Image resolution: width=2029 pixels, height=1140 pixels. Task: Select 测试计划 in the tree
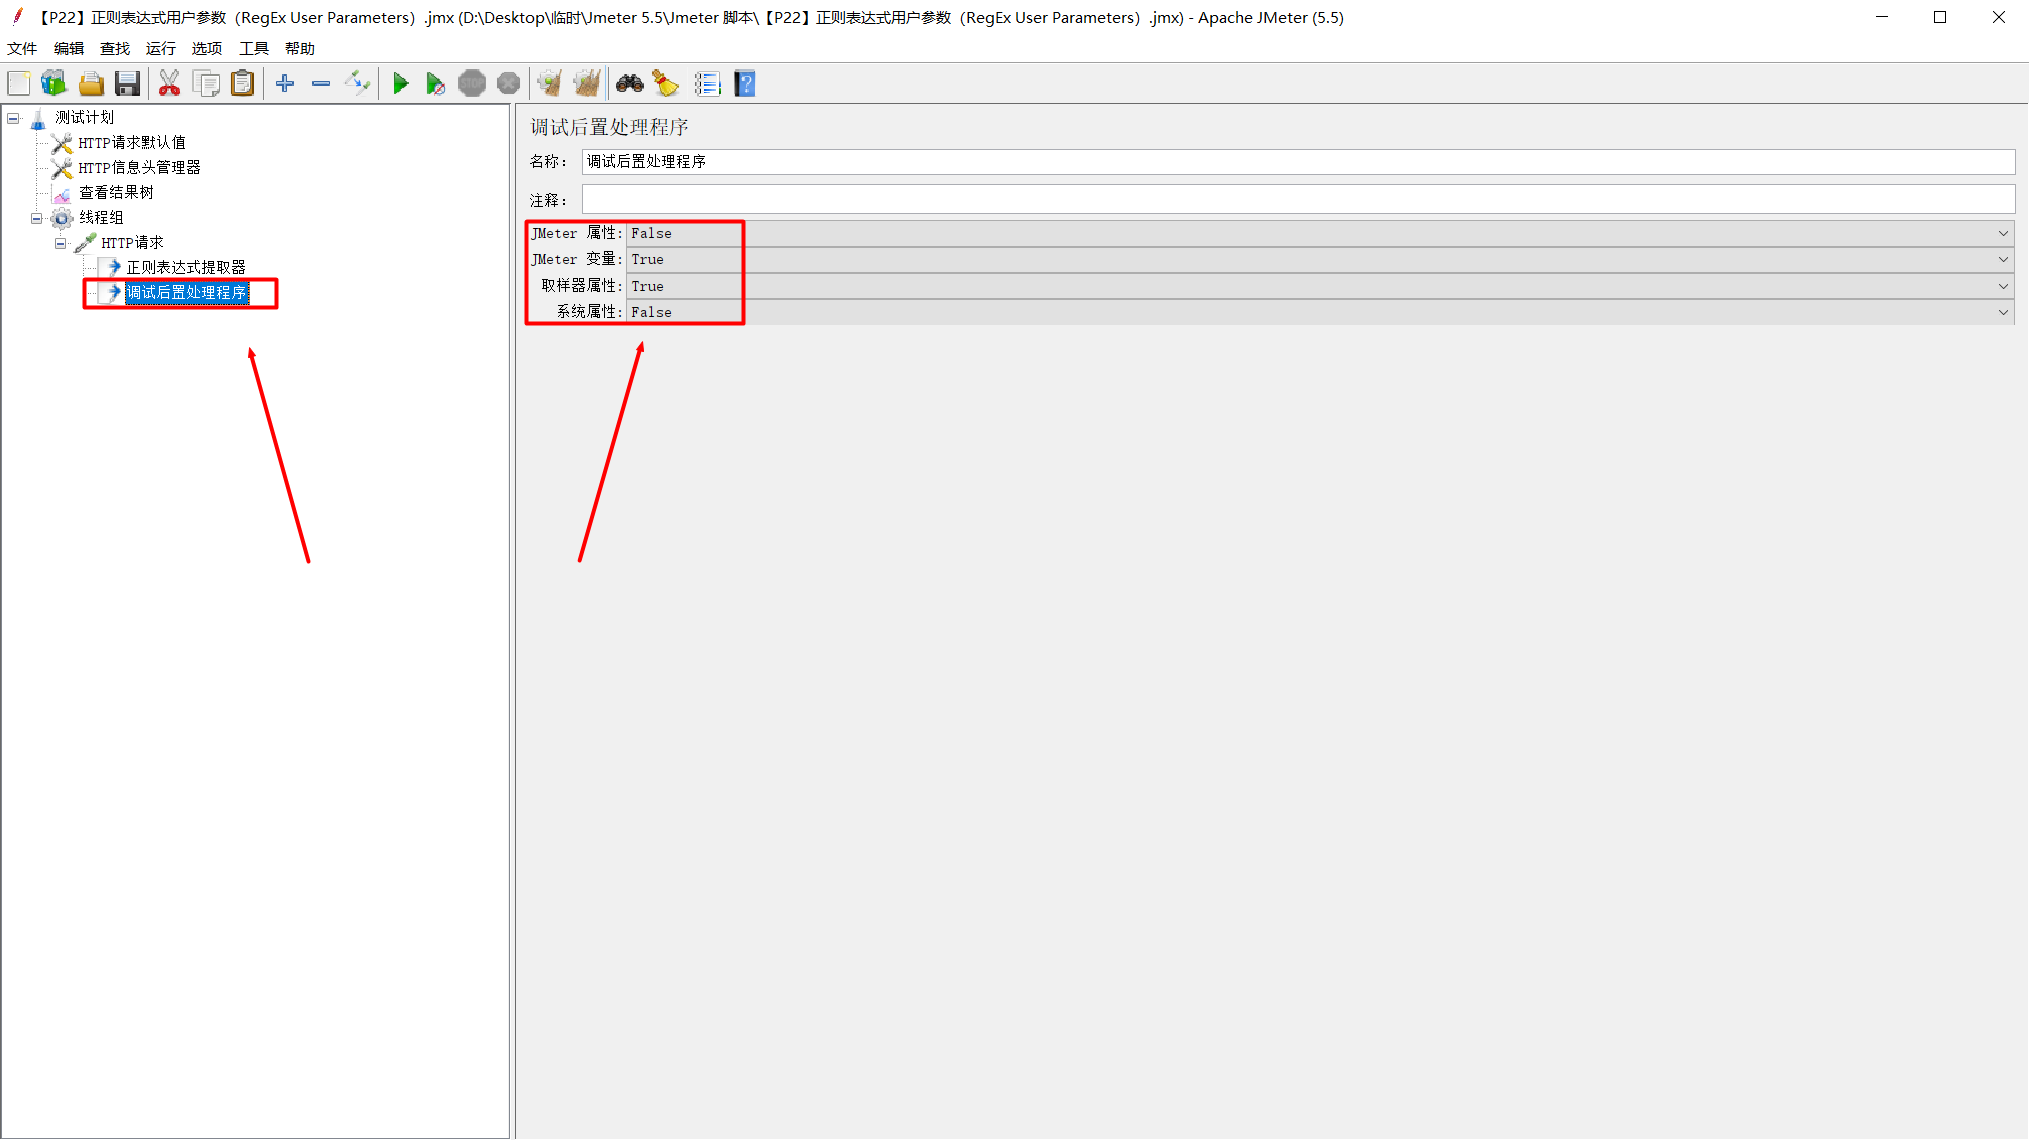coord(84,118)
